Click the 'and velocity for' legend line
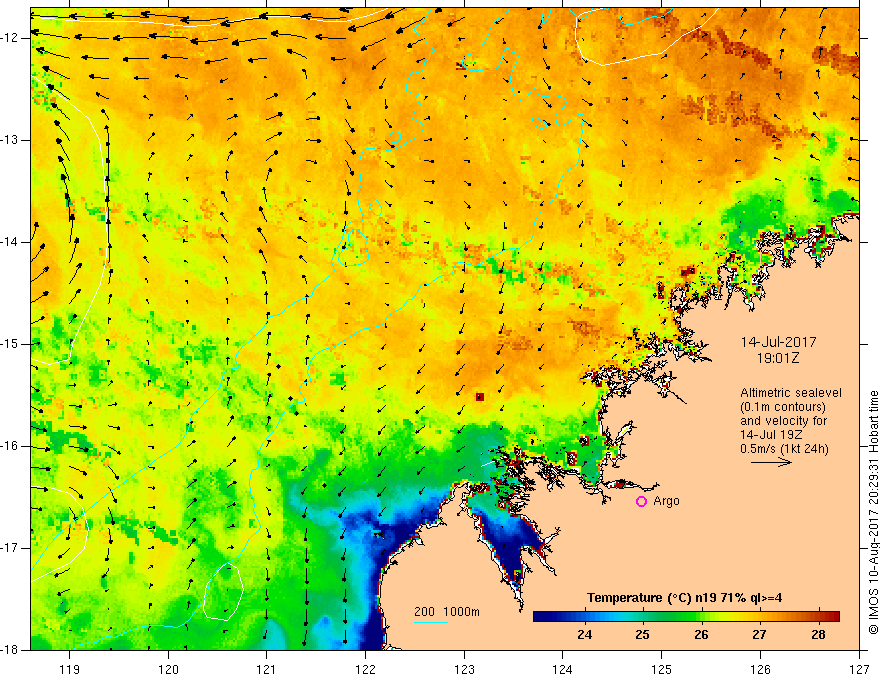The image size is (880, 680). click(x=783, y=421)
